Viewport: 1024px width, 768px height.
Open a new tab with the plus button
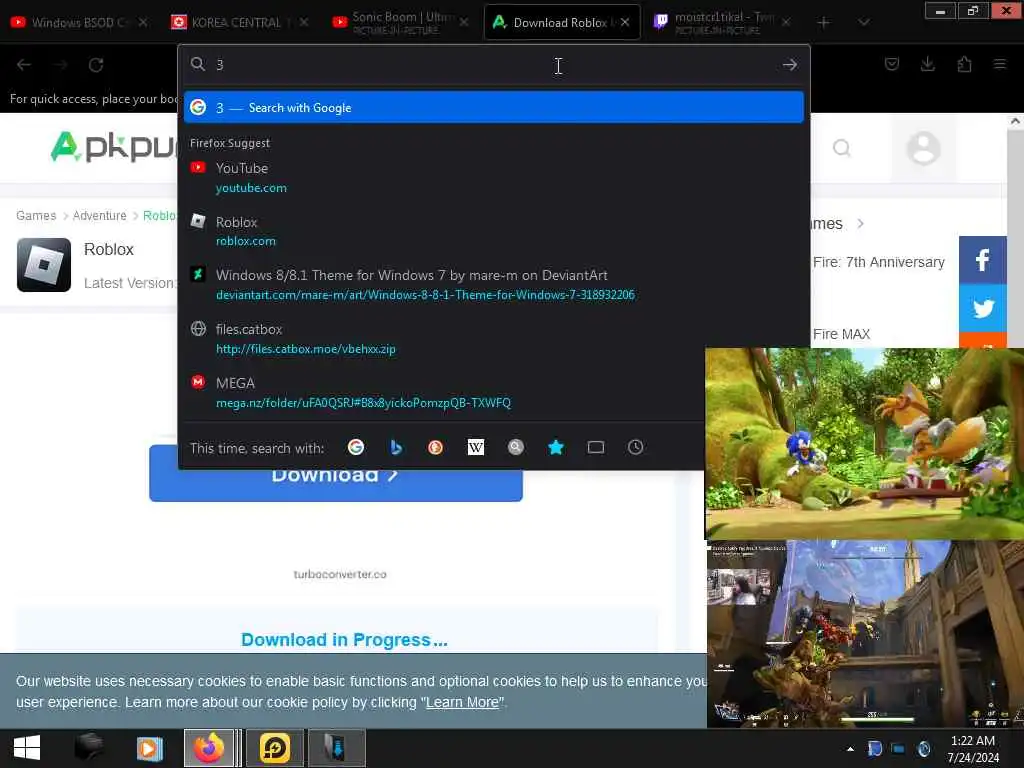824,23
